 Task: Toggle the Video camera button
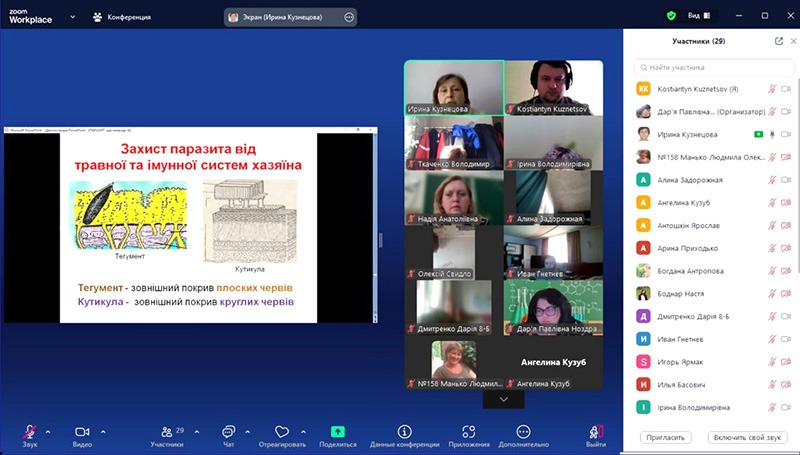(82, 431)
